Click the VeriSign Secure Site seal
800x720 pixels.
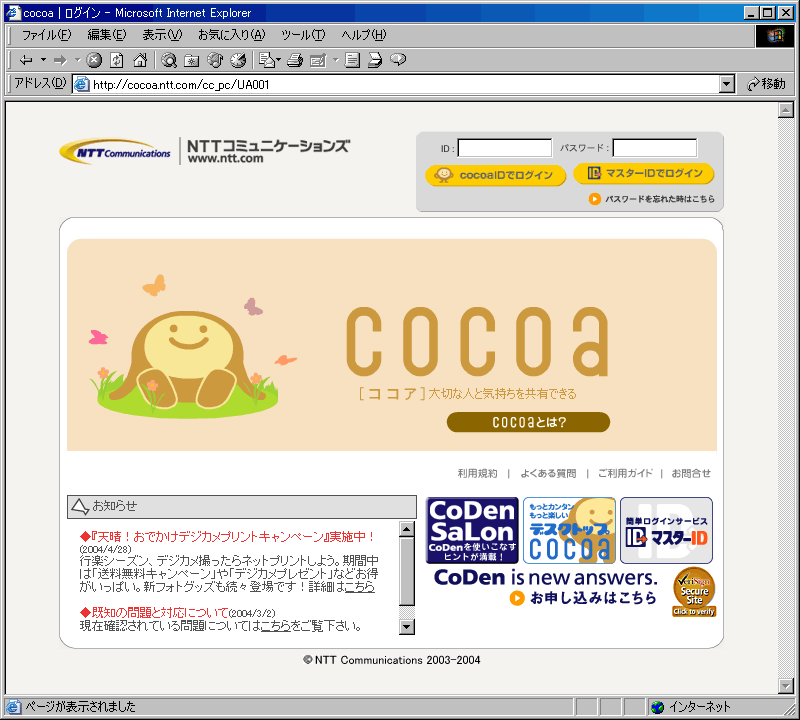coord(694,592)
